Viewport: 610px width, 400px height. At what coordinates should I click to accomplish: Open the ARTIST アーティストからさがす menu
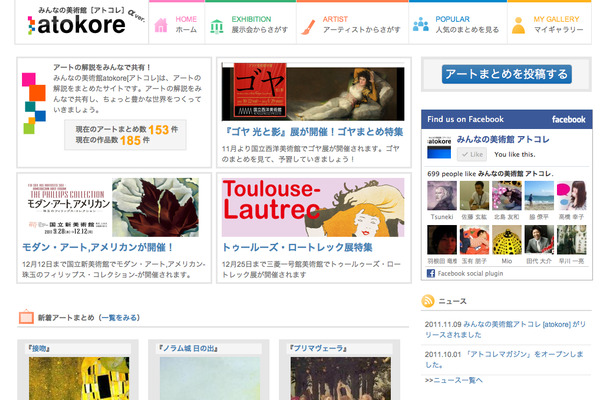coord(352,23)
